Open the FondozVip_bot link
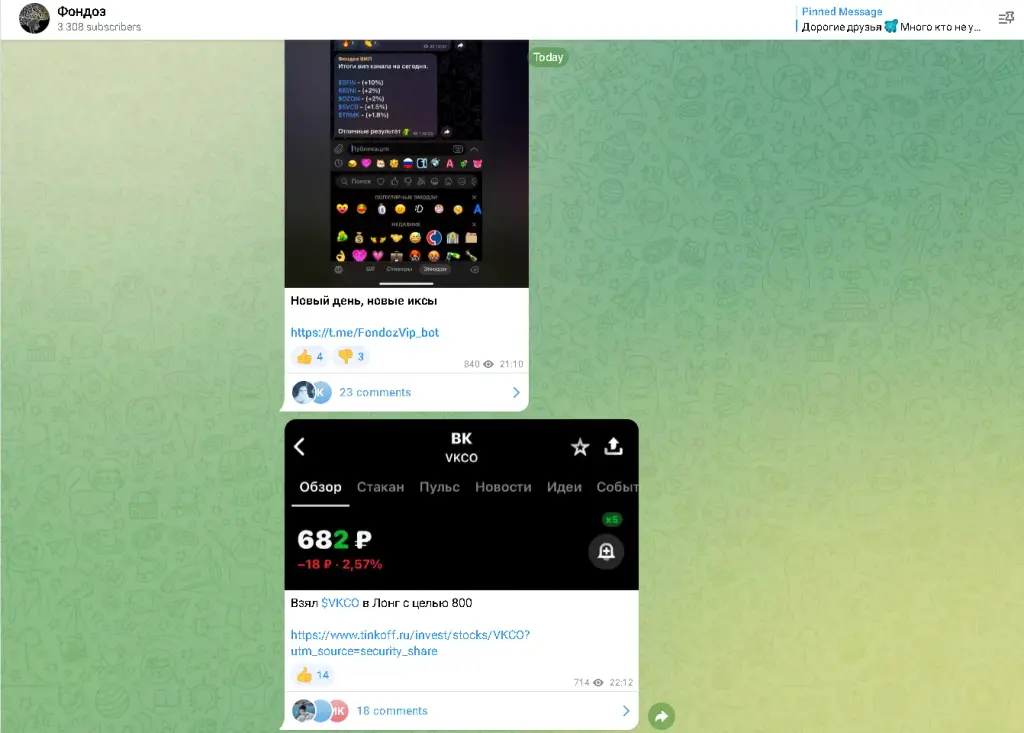This screenshot has width=1024, height=733. point(364,333)
